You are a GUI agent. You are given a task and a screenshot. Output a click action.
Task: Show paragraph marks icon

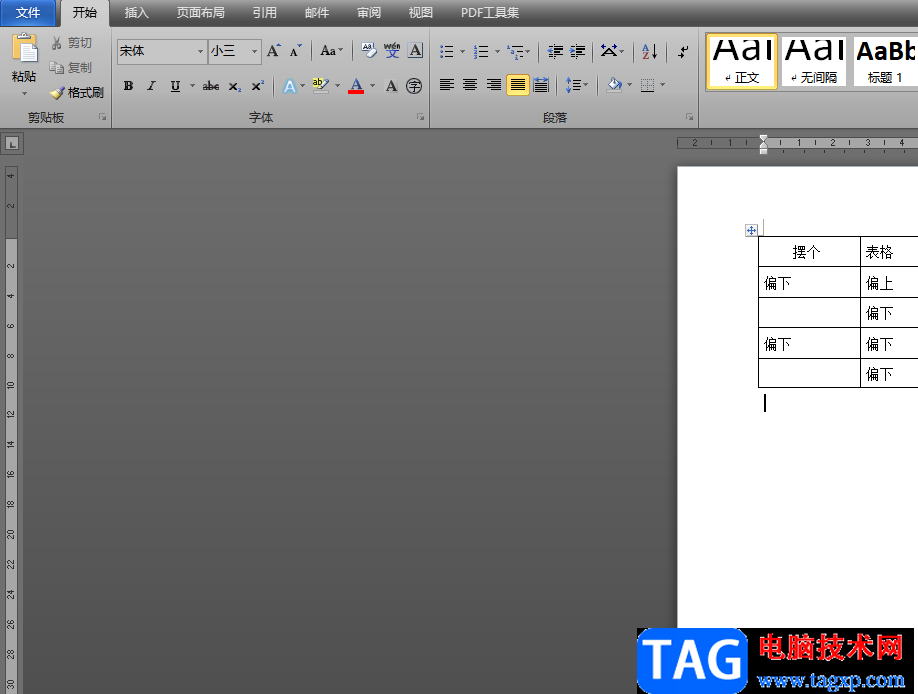pyautogui.click(x=683, y=52)
